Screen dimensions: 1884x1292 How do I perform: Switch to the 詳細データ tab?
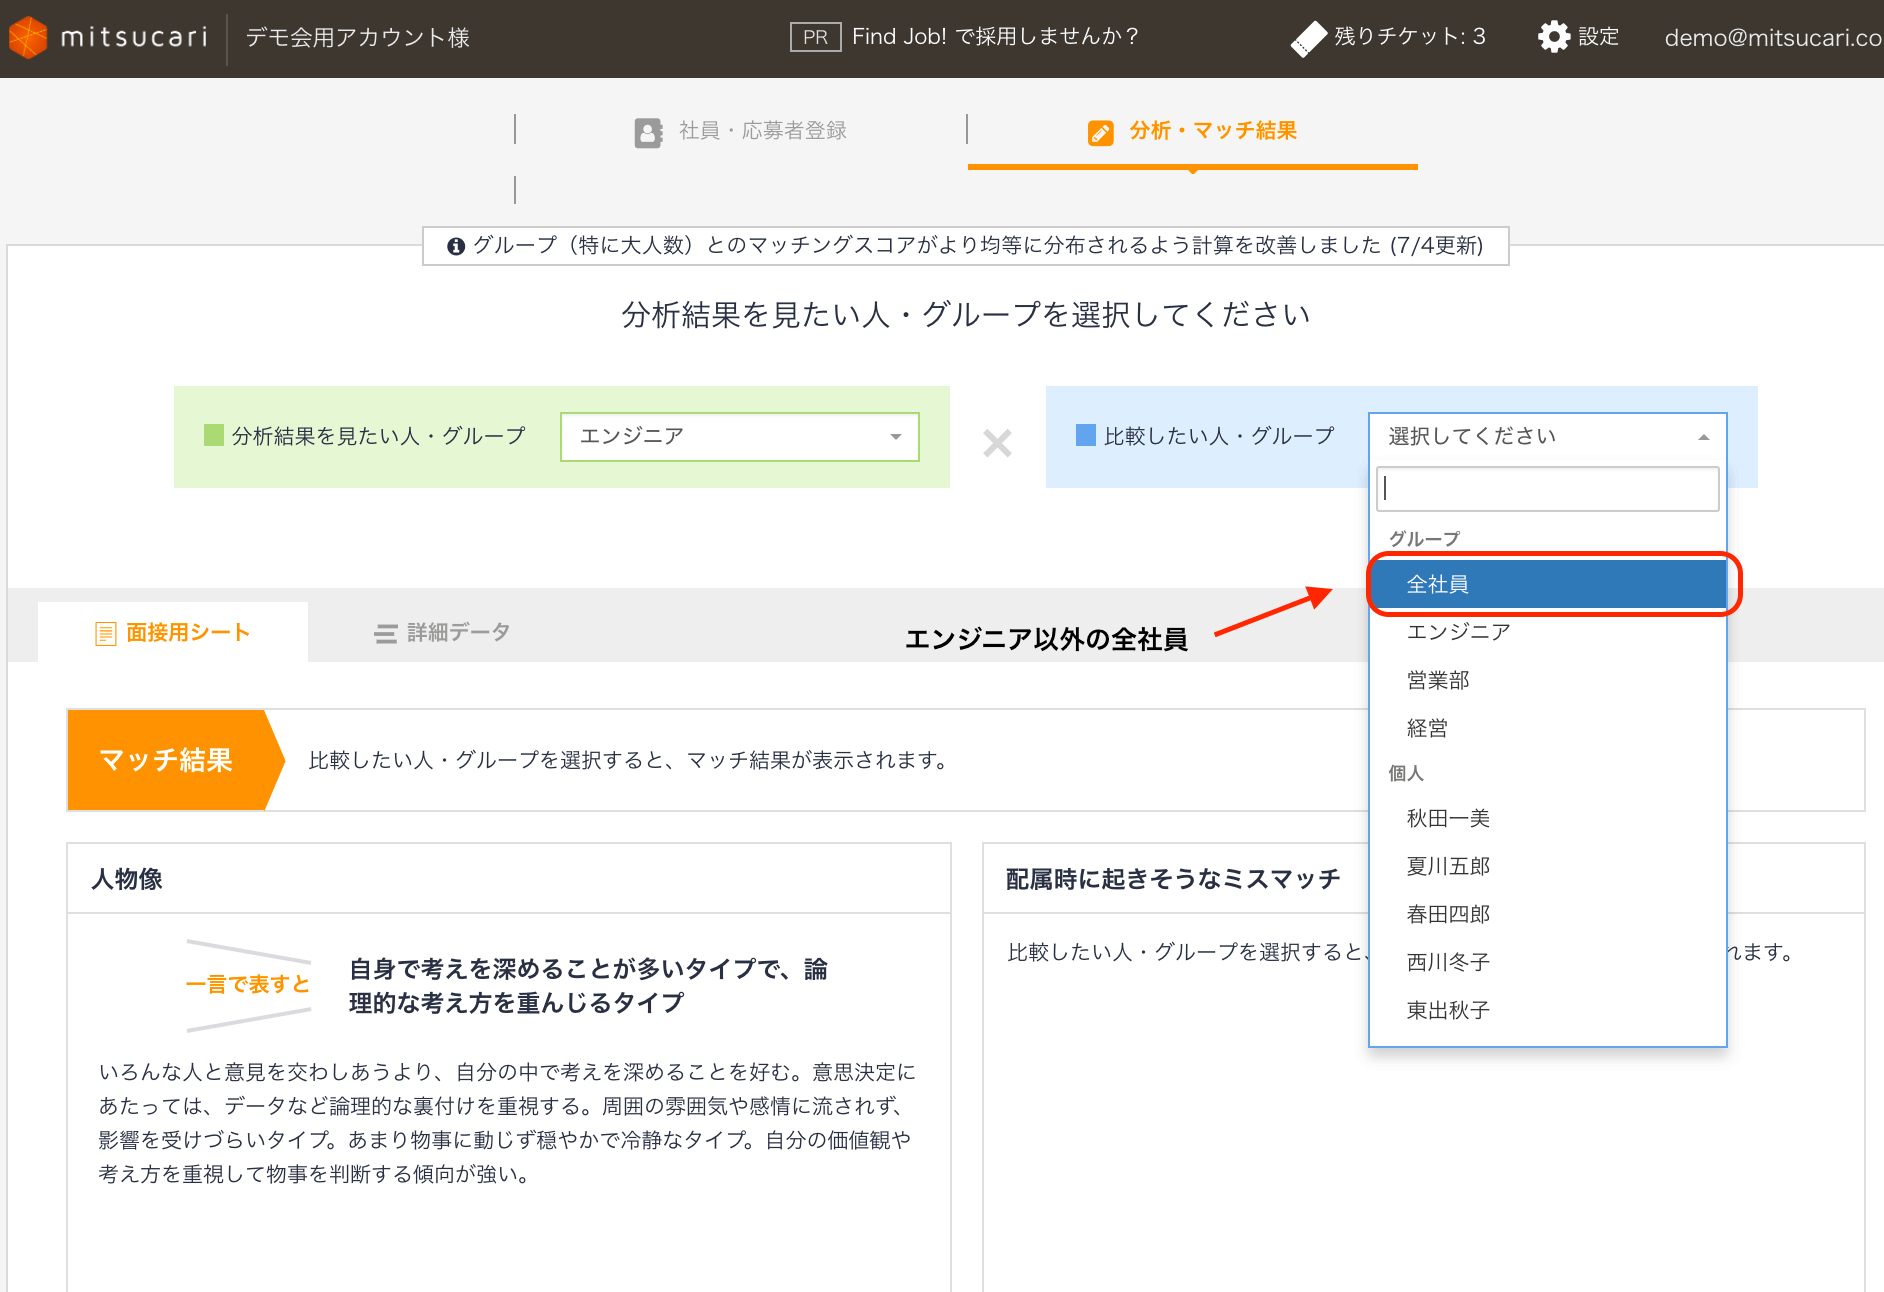(442, 632)
